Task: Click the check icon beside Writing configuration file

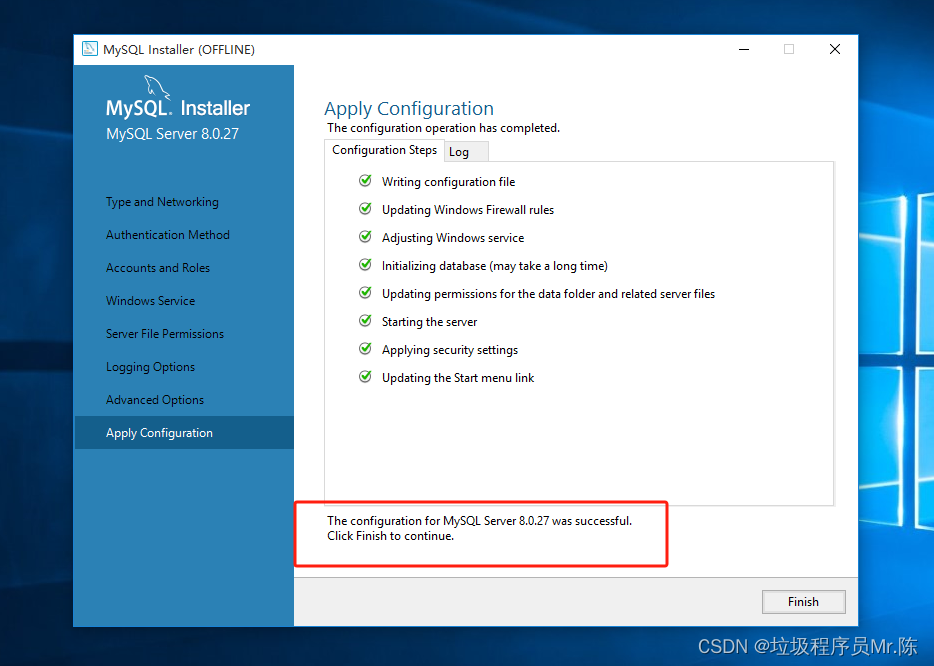Action: tap(365, 180)
